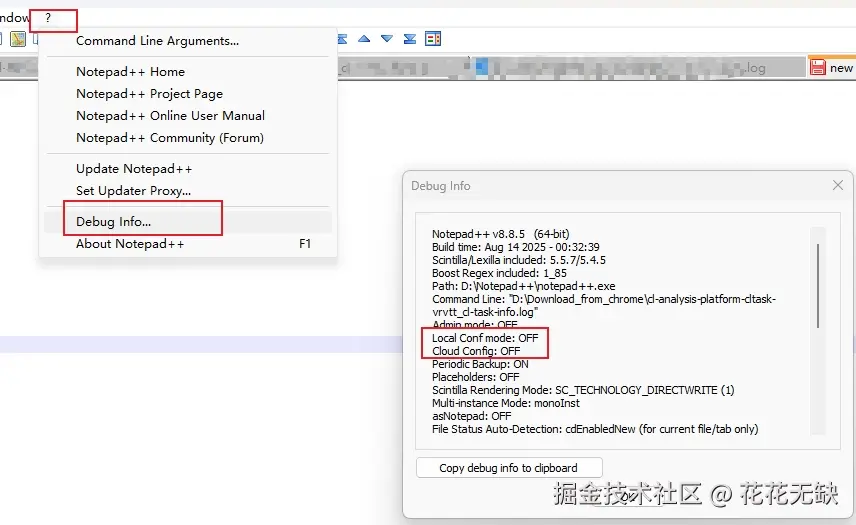Jump to next diff down-arrow icon
This screenshot has height=525, width=856.
(387, 39)
